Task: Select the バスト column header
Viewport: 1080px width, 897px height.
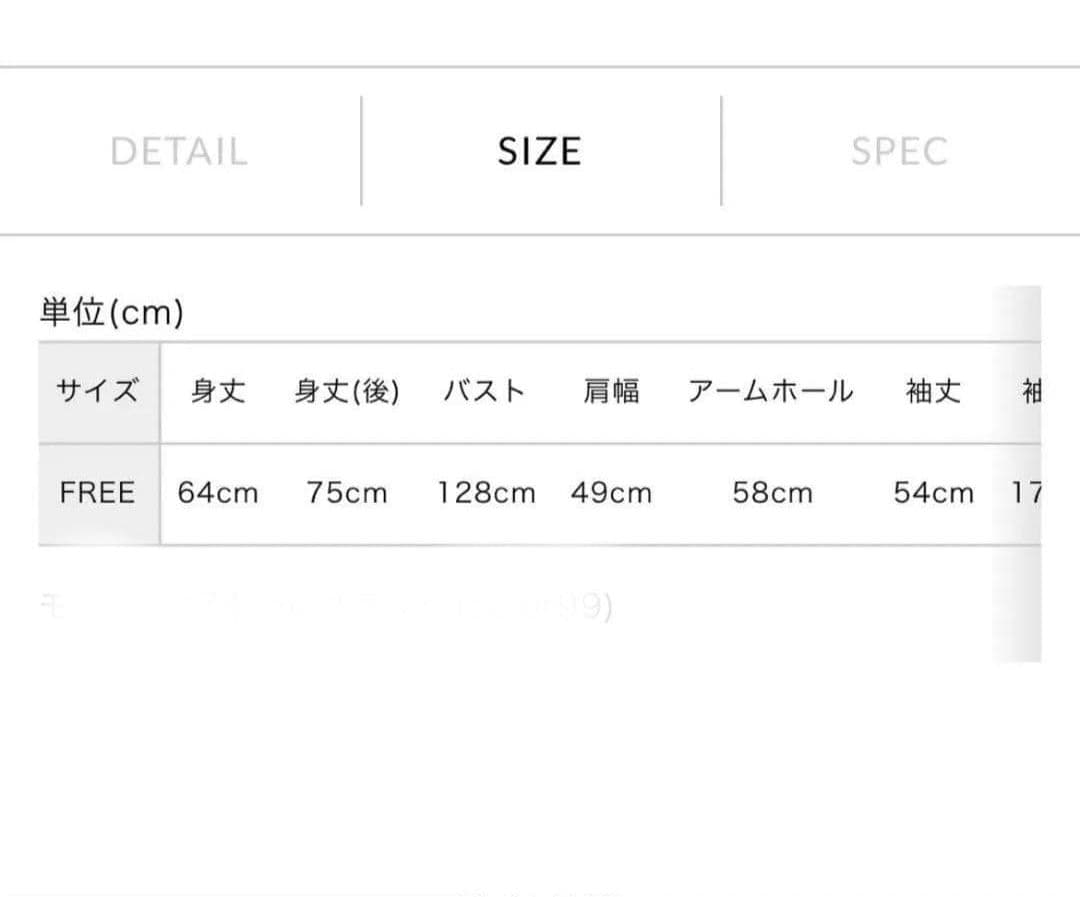Action: pos(485,391)
